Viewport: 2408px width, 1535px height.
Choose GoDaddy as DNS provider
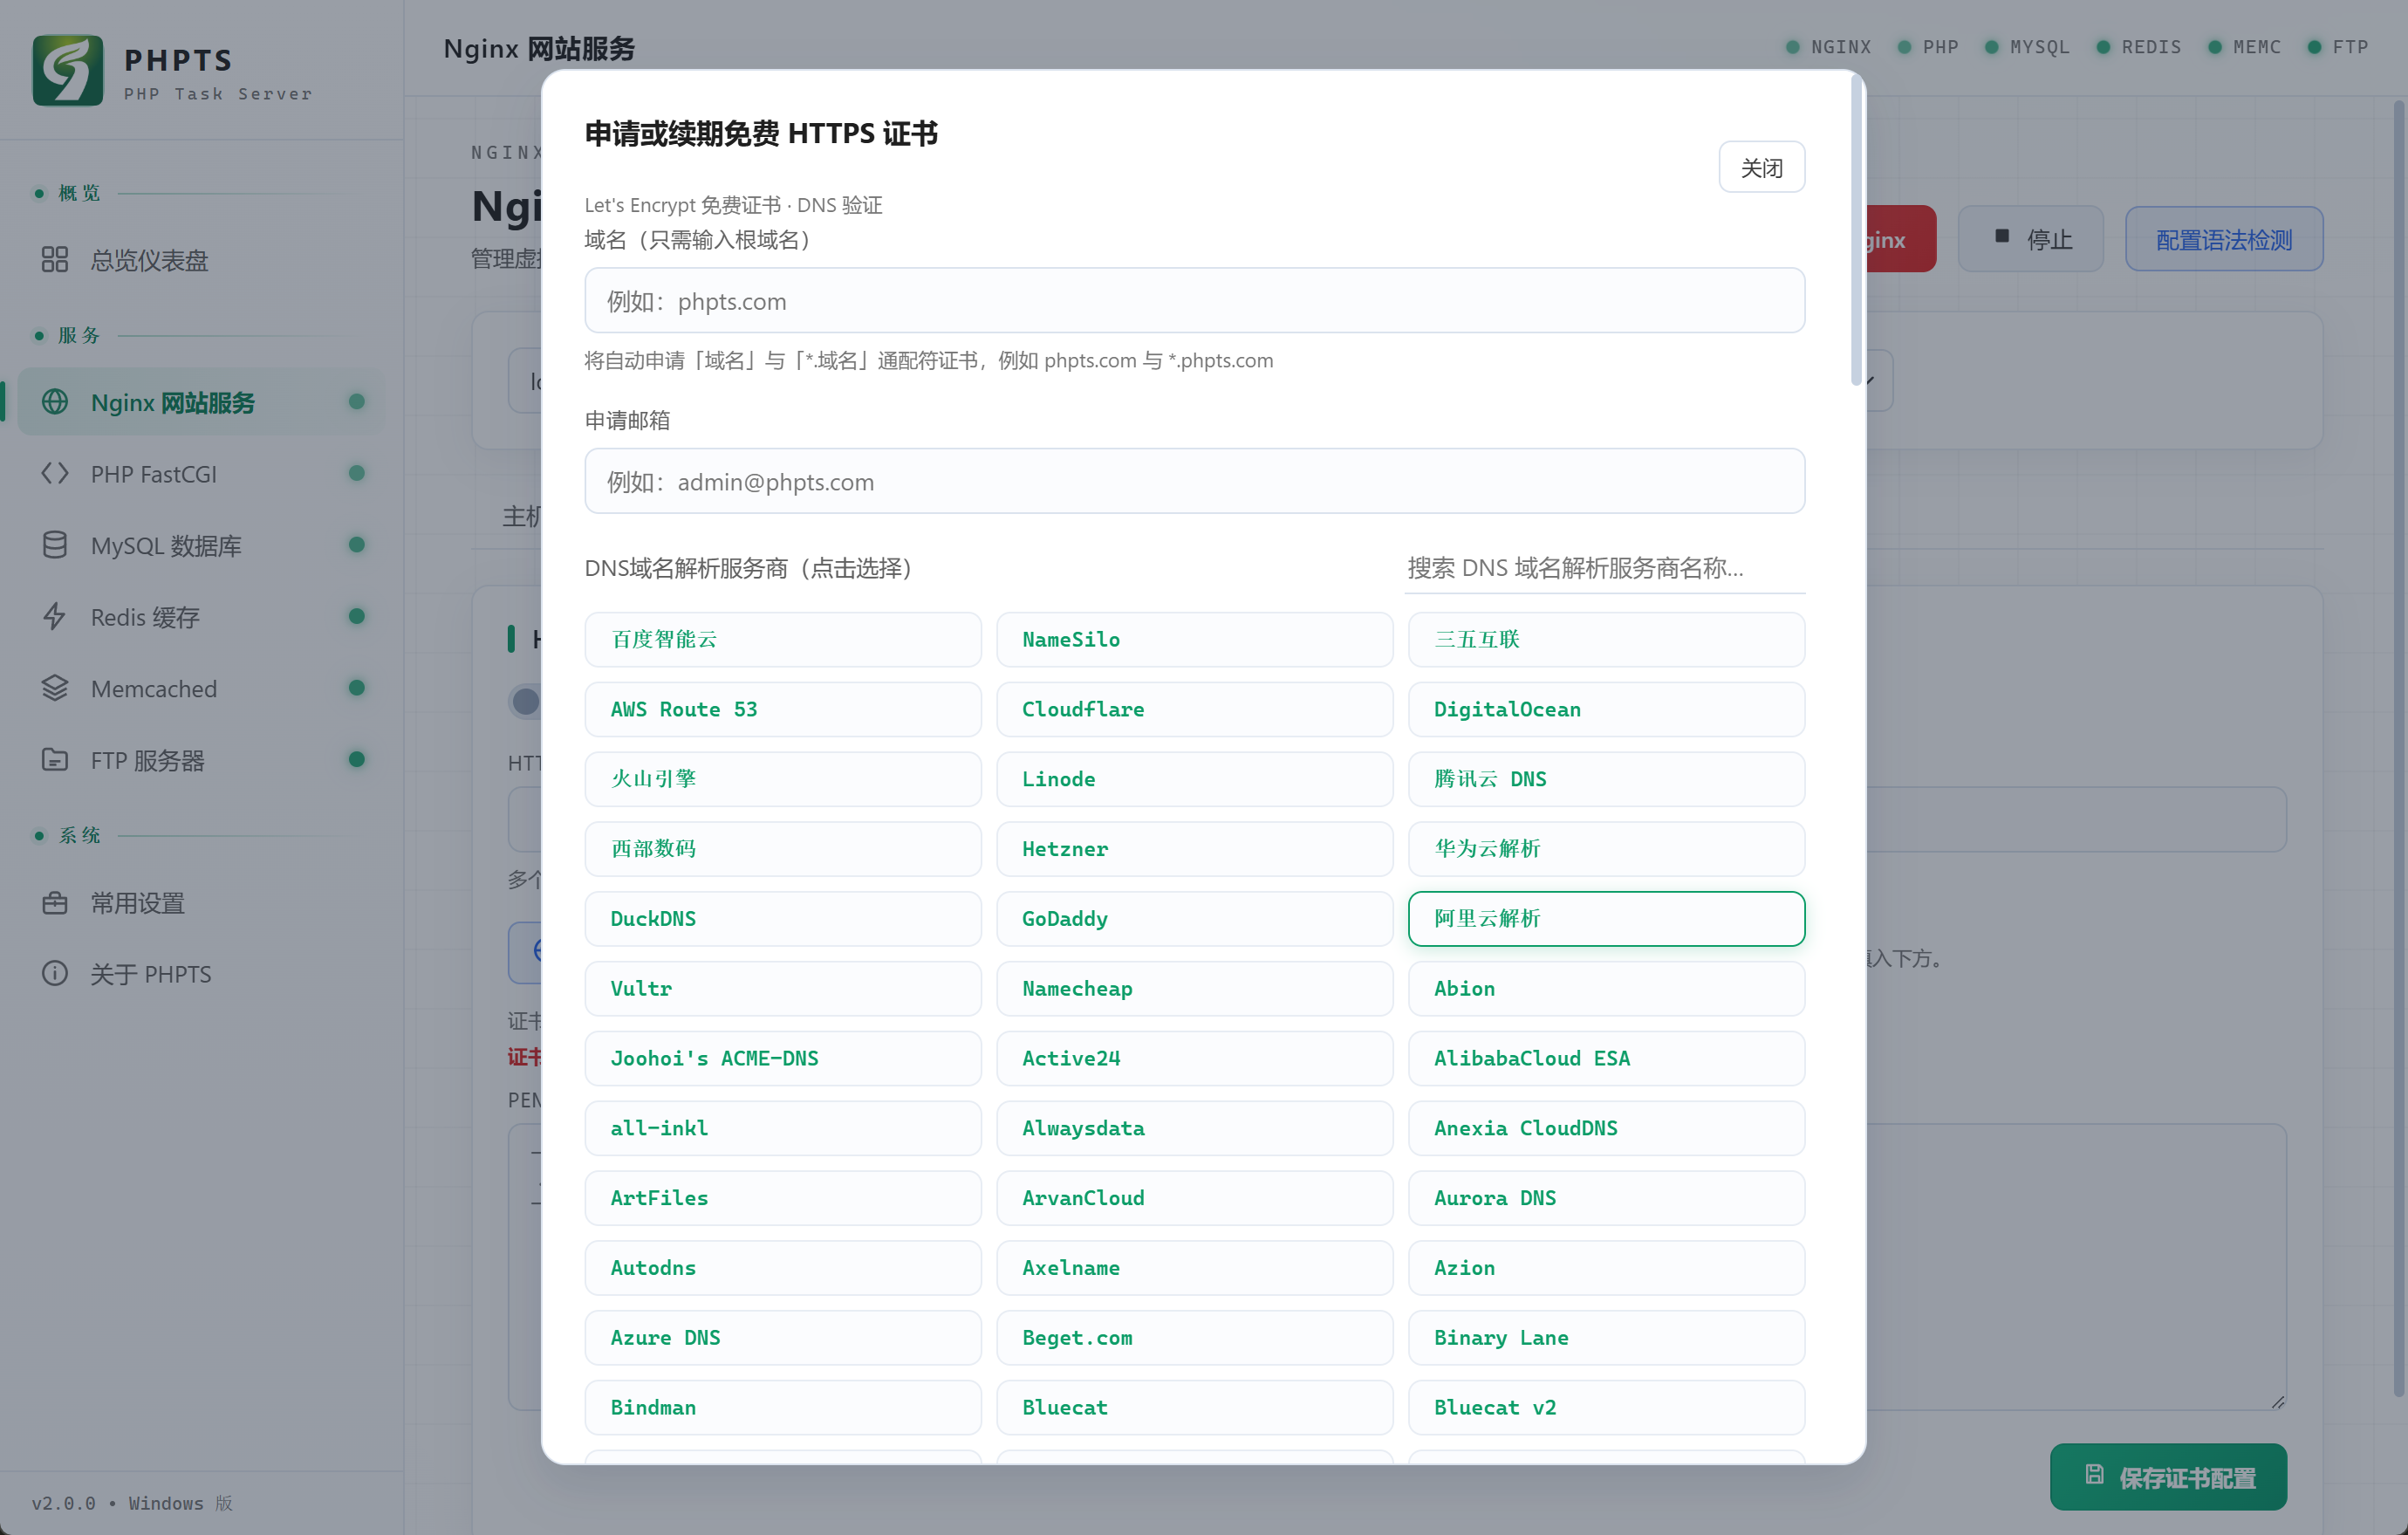pyautogui.click(x=1194, y=918)
